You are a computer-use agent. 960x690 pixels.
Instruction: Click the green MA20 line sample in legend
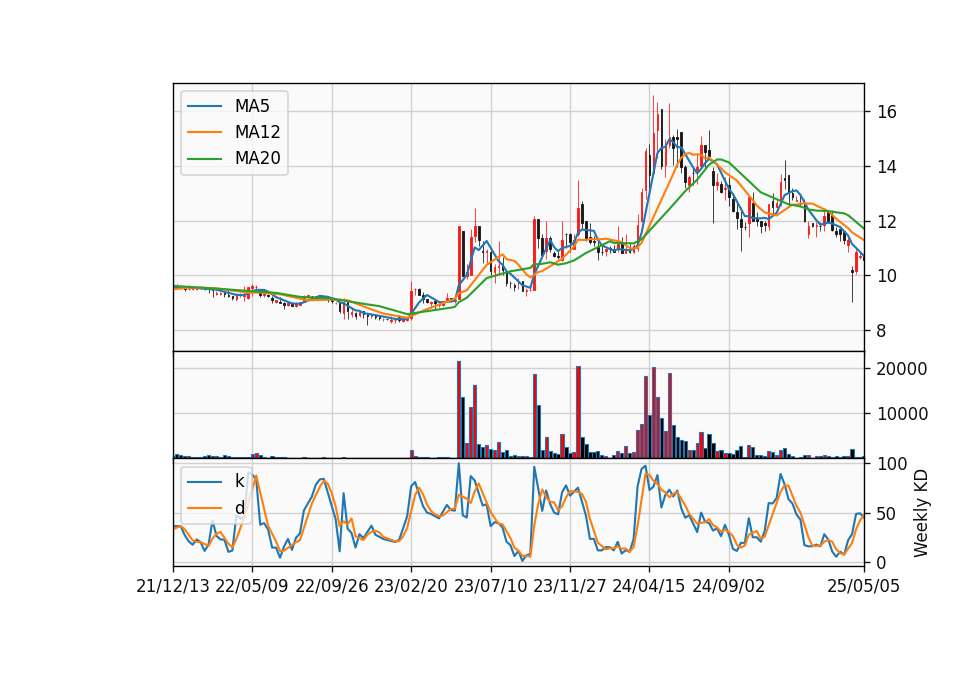point(204,158)
